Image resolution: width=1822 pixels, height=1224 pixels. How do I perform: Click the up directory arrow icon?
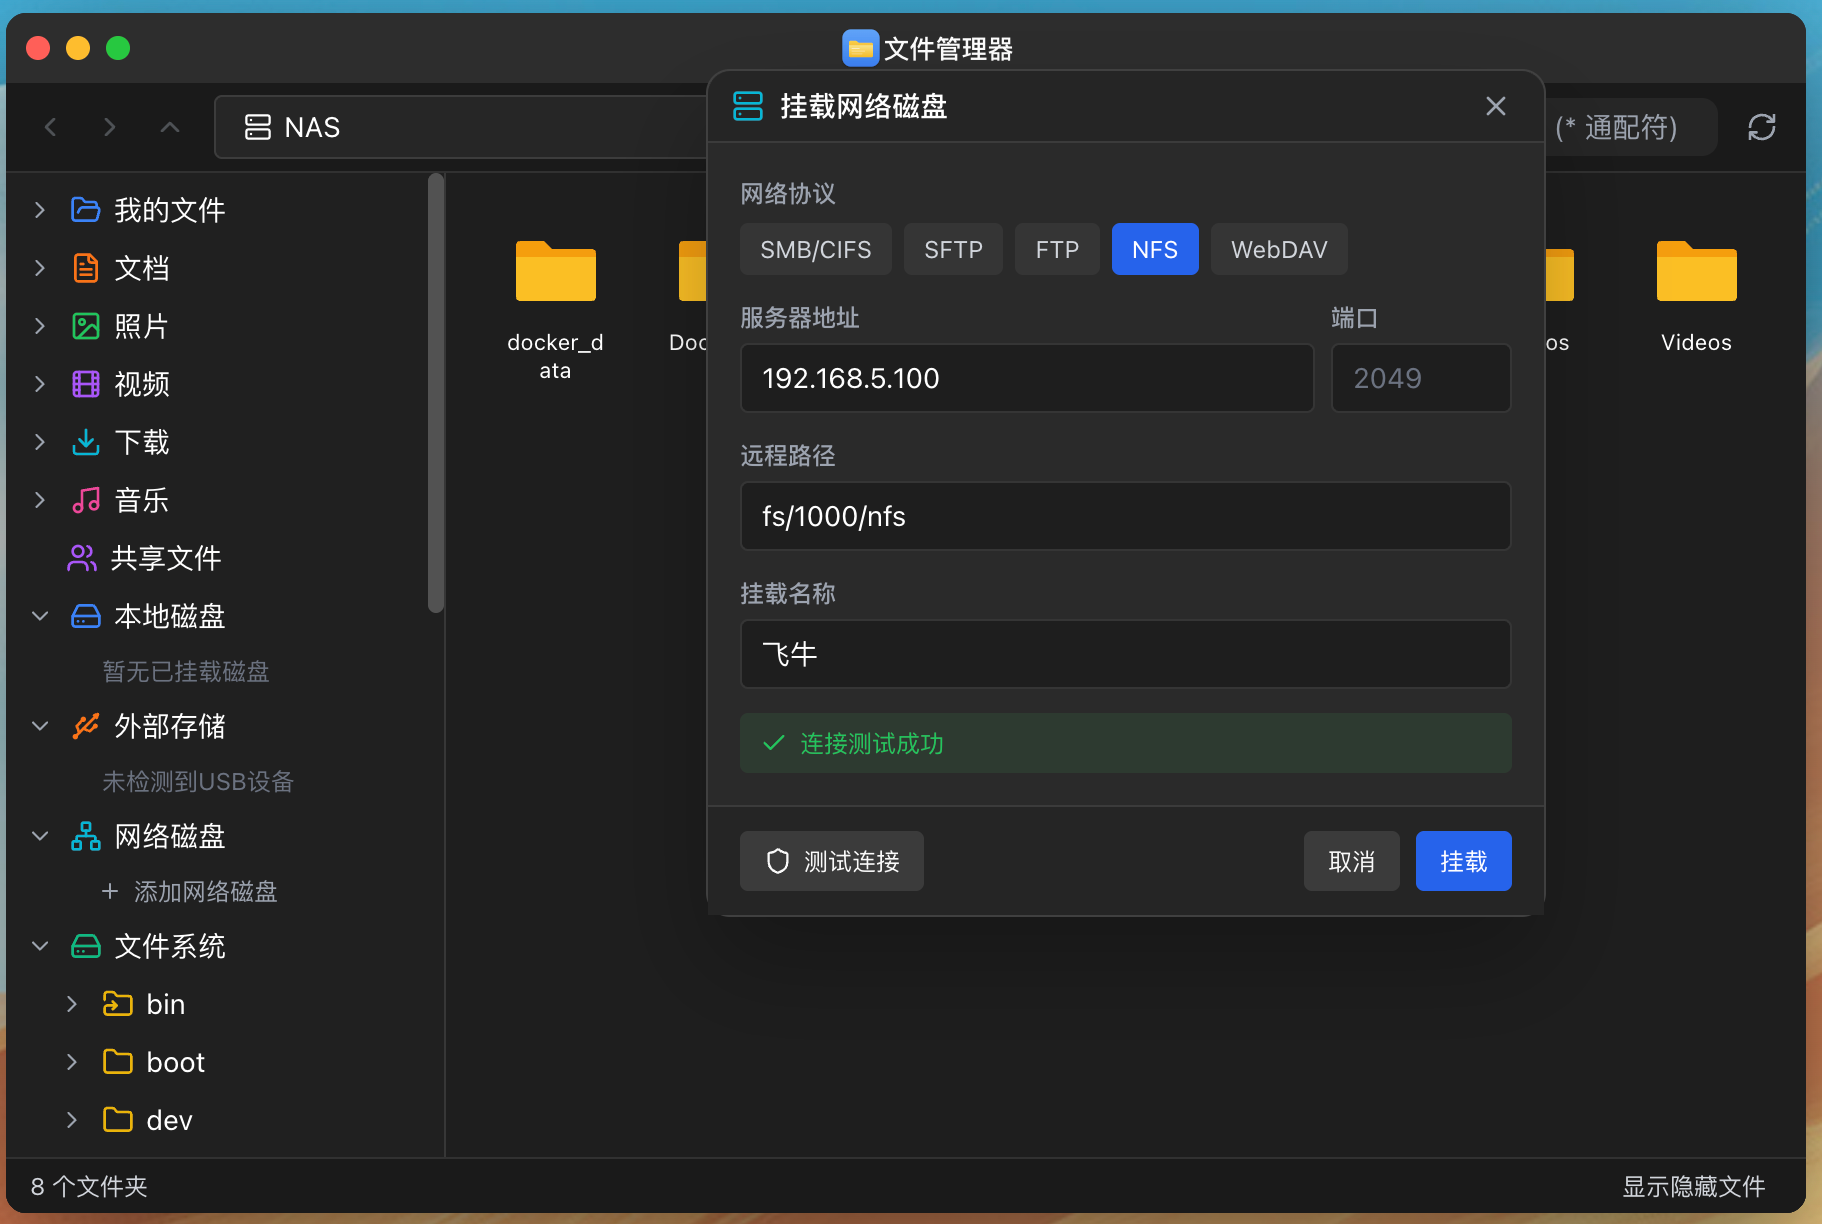pyautogui.click(x=170, y=127)
